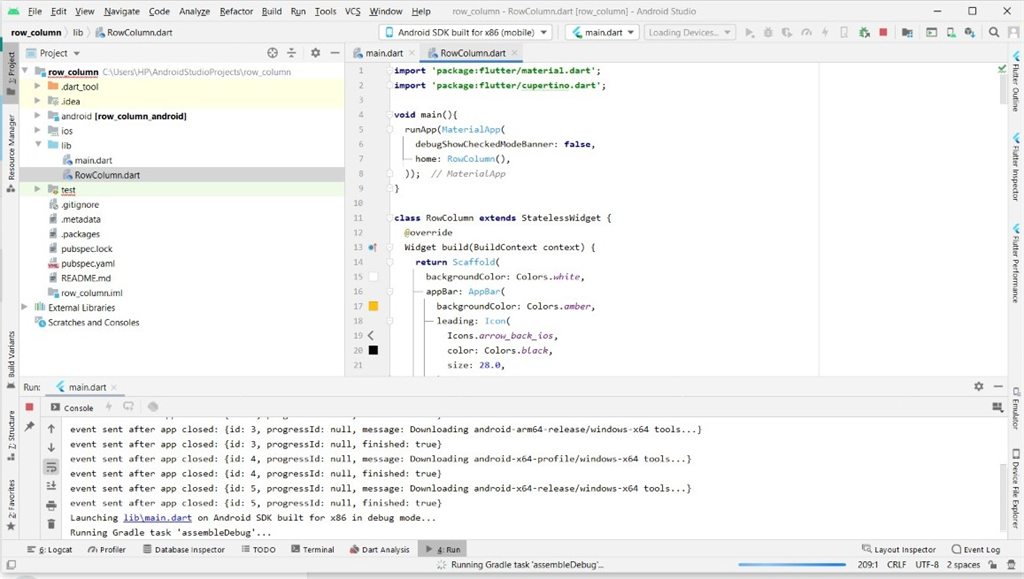Click the amber color swatch in gutter
This screenshot has height=579, width=1024.
click(373, 306)
